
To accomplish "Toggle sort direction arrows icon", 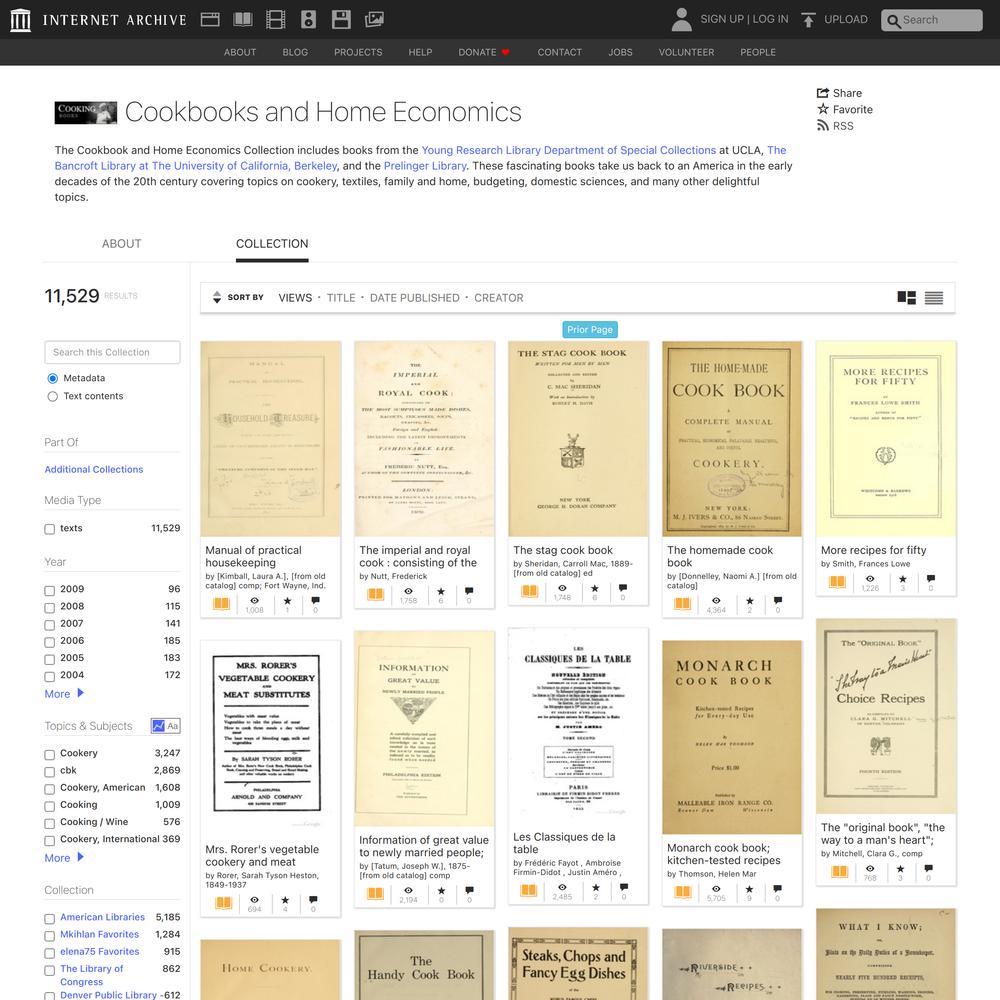I will tap(217, 297).
